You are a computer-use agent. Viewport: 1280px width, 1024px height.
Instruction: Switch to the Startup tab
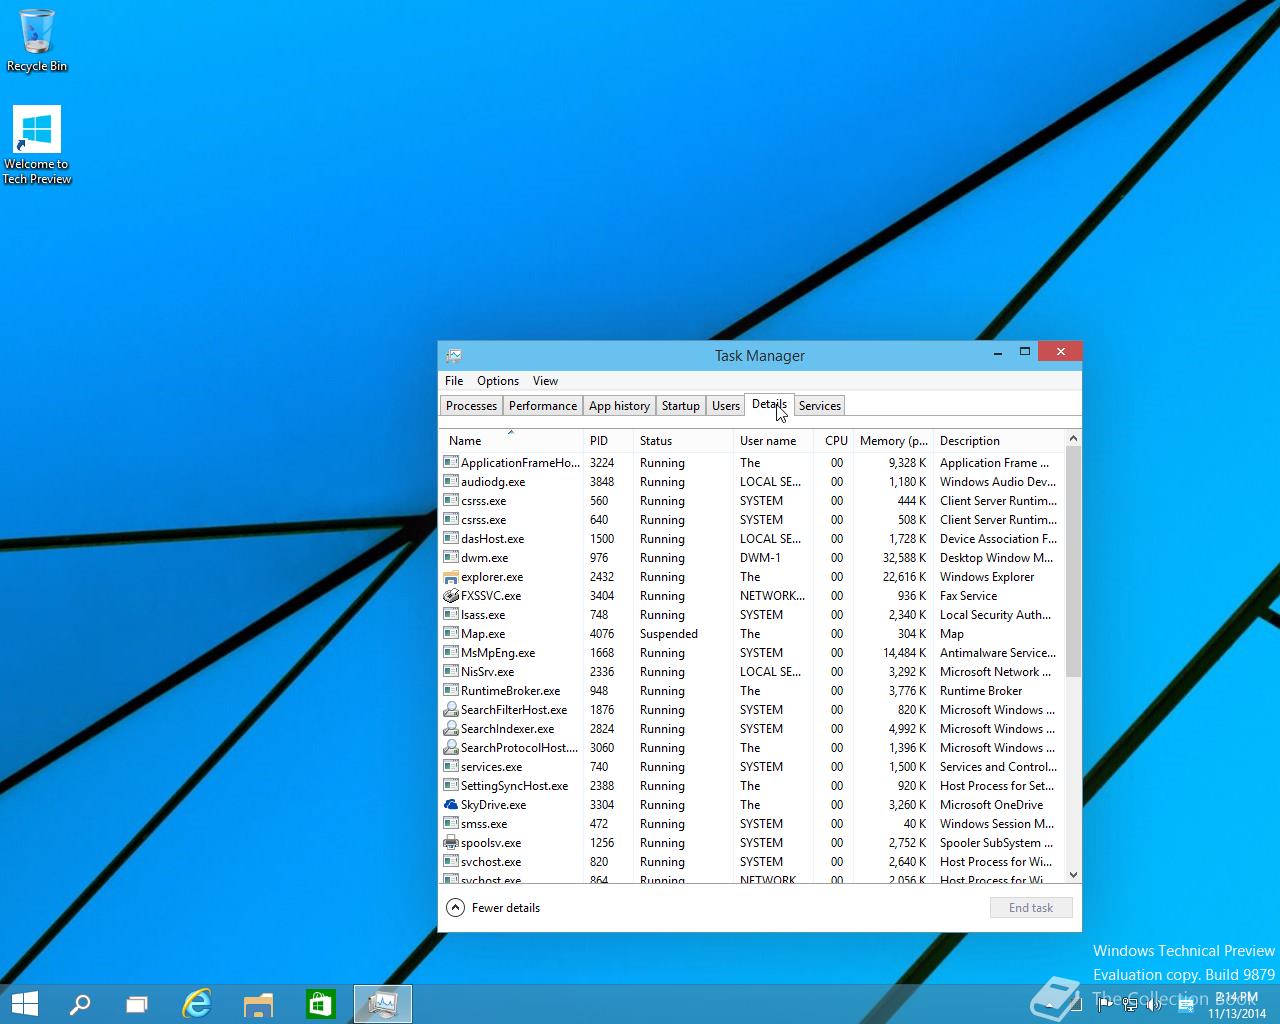[681, 406]
